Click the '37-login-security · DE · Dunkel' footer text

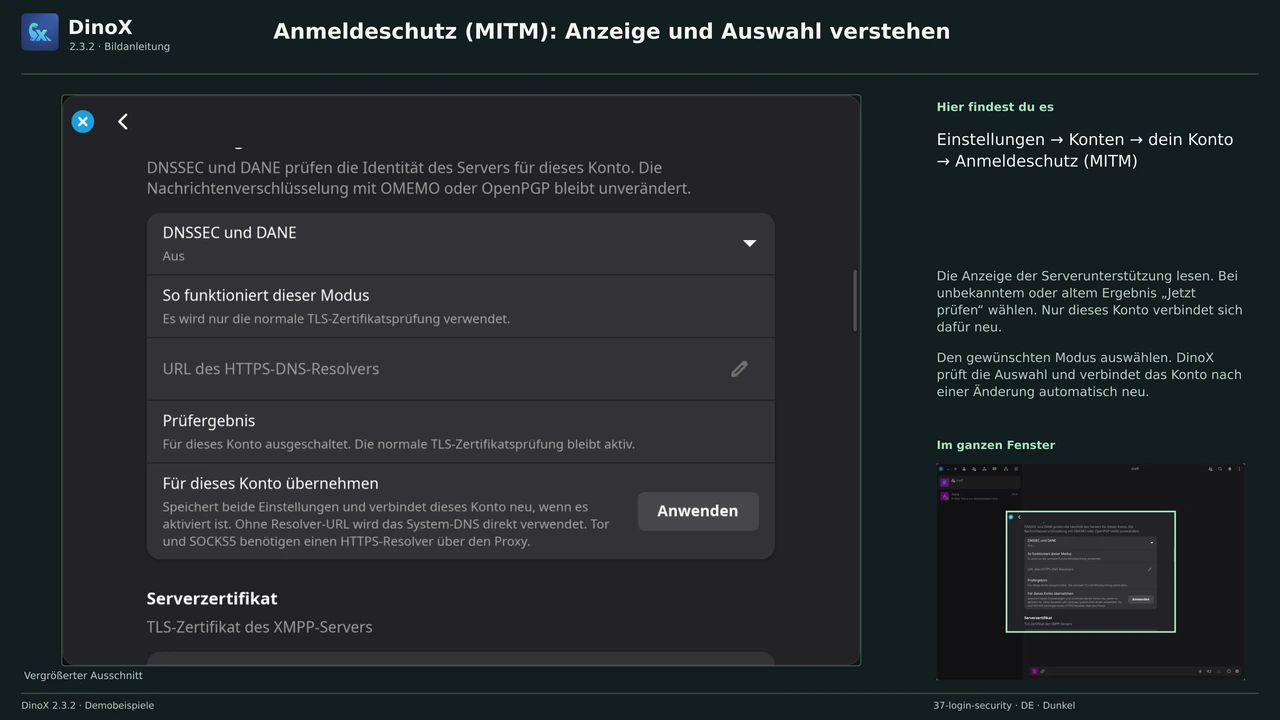[x=1004, y=706]
